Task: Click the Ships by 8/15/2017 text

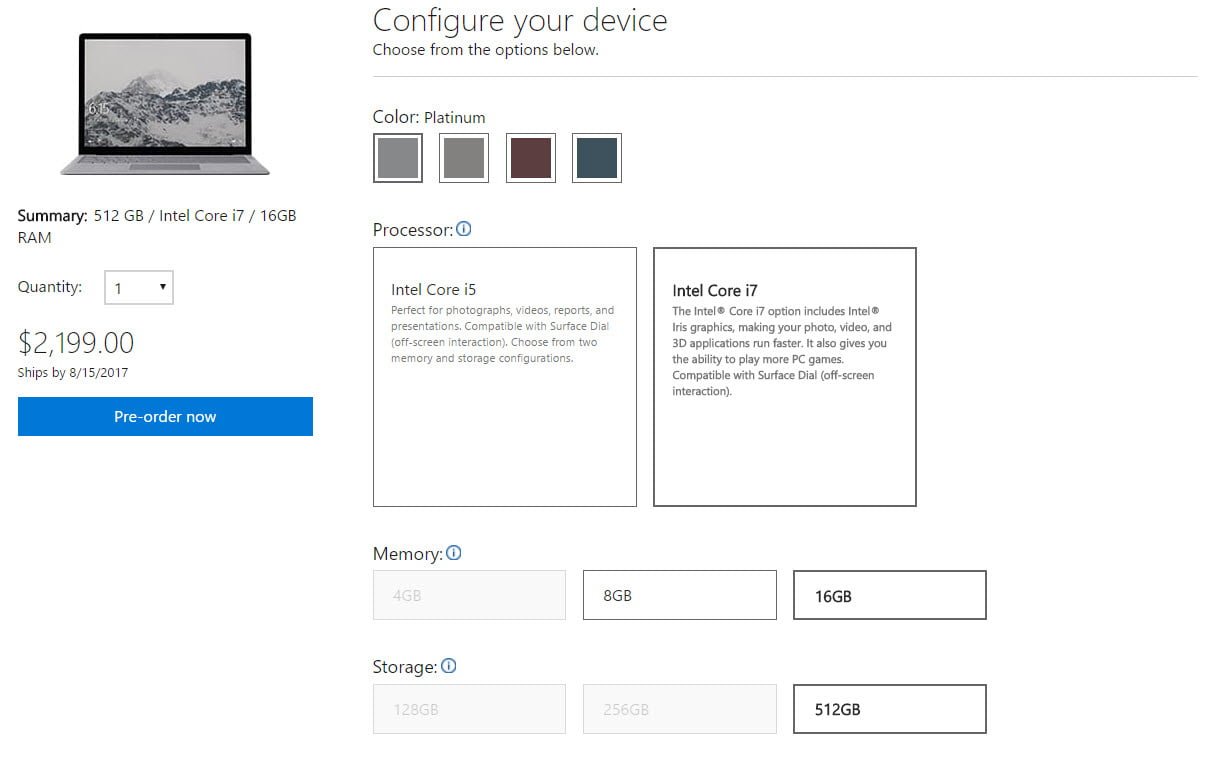Action: click(x=73, y=373)
